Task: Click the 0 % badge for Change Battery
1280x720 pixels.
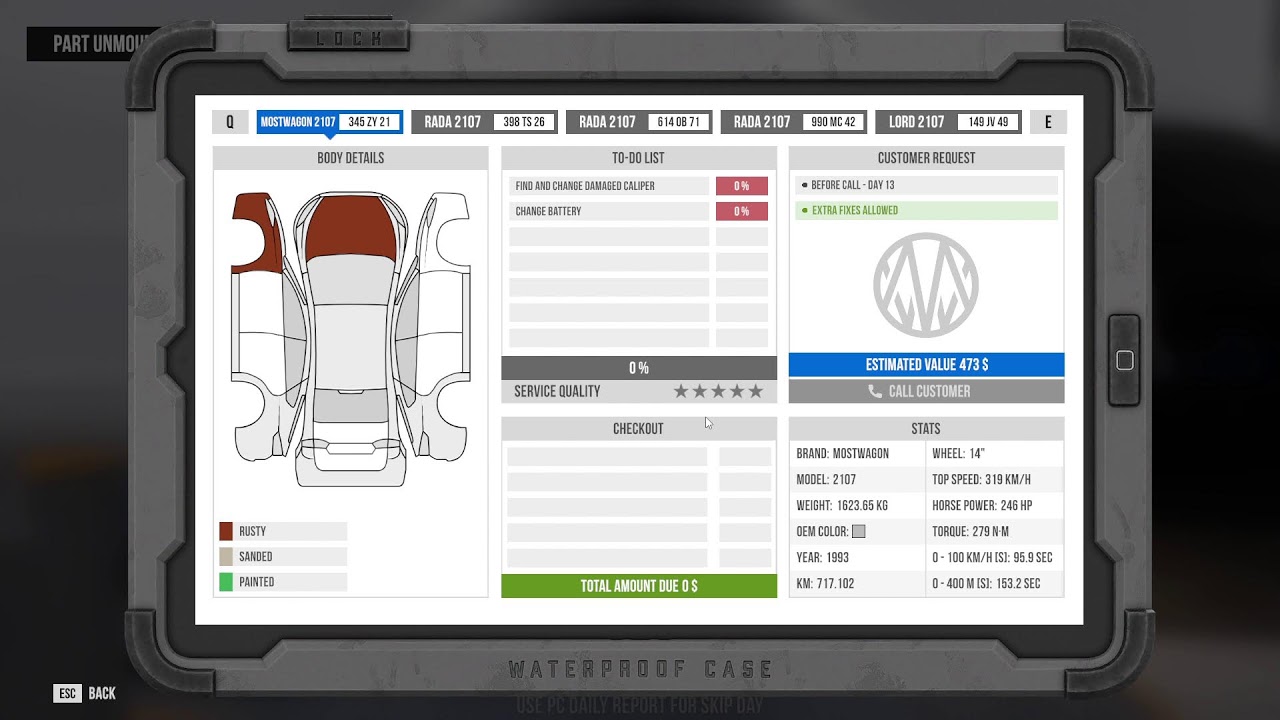Action: click(742, 211)
